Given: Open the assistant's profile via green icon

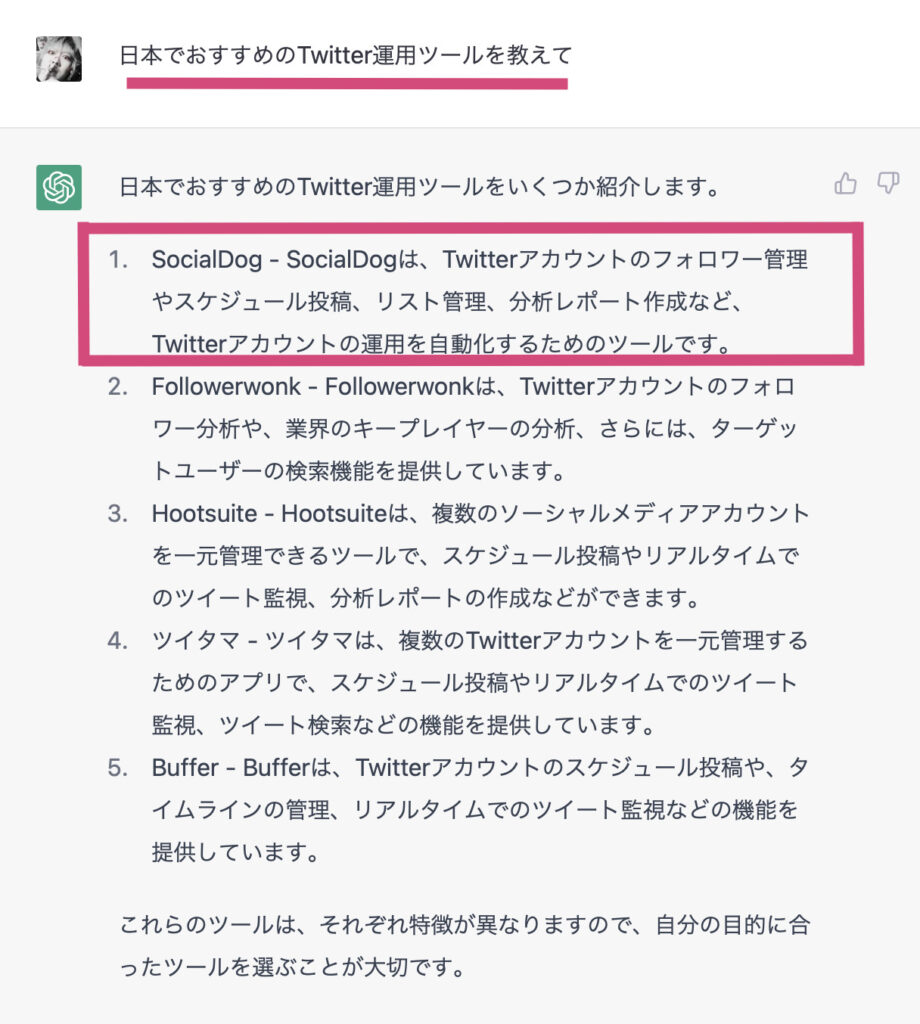Looking at the screenshot, I should click(x=60, y=185).
